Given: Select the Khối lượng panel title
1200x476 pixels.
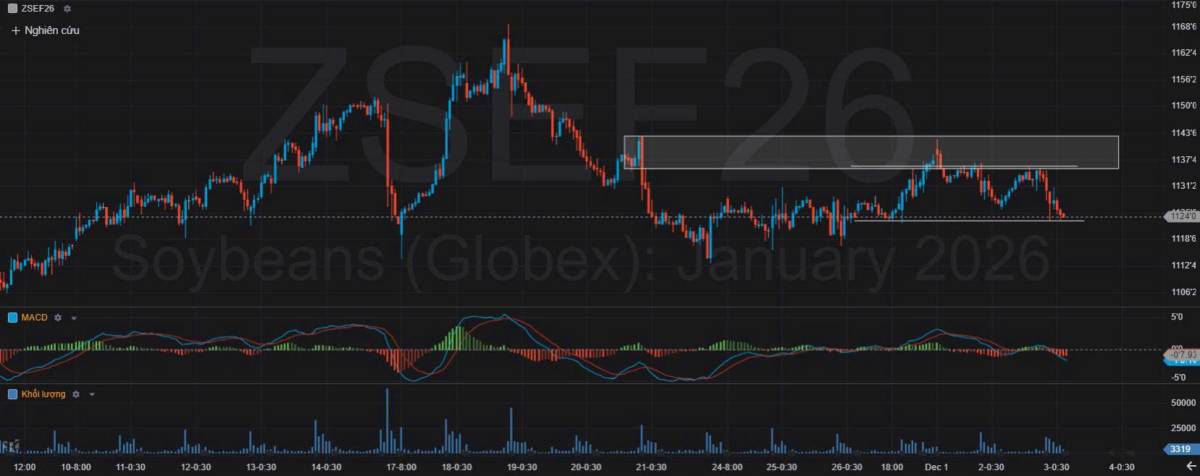Looking at the screenshot, I should coord(44,394).
